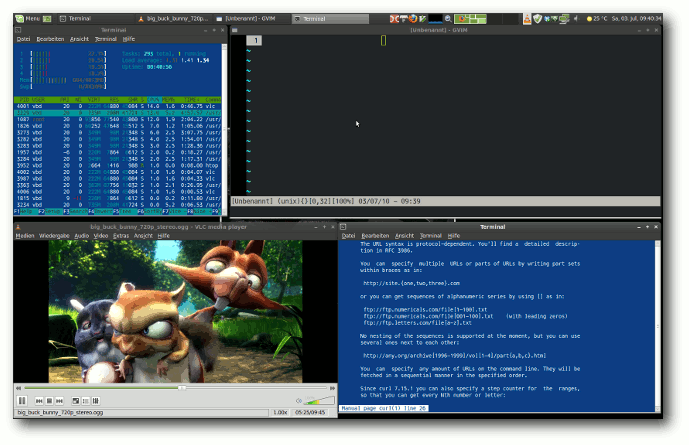Click the VLC playback speed 1.00x field
The width and height of the screenshot is (689, 445).
[x=280, y=412]
